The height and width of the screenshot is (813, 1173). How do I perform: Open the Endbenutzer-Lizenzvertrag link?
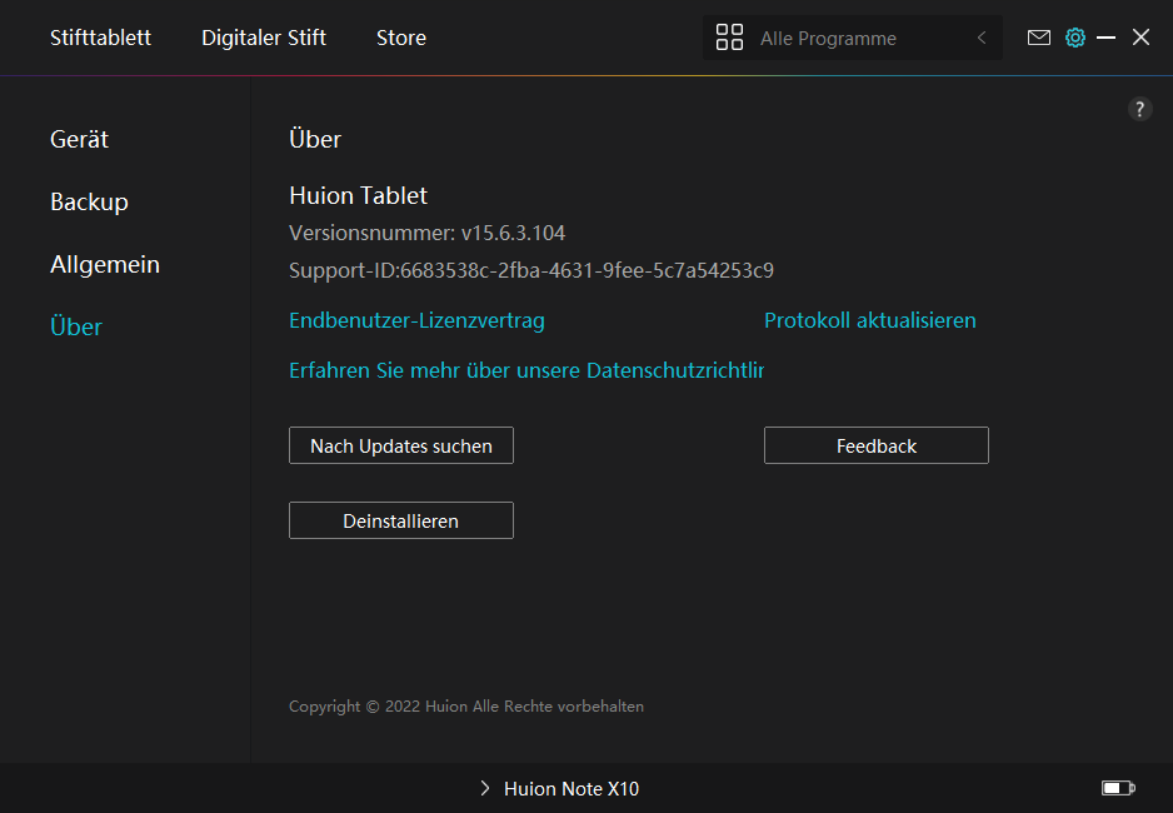(x=417, y=321)
